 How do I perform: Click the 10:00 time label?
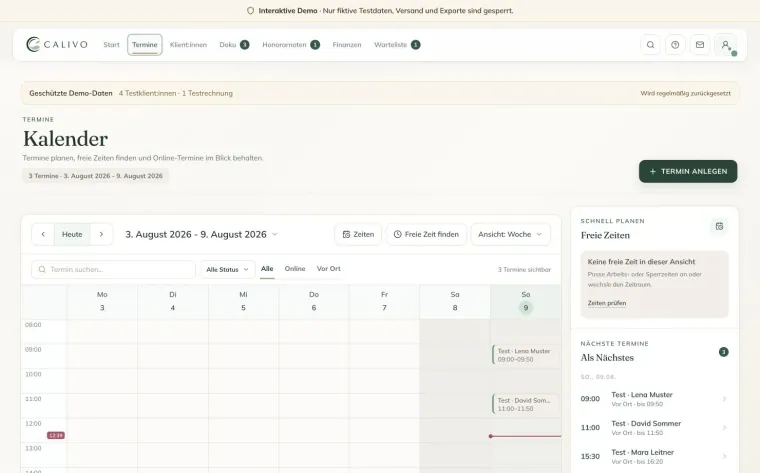pyautogui.click(x=33, y=374)
